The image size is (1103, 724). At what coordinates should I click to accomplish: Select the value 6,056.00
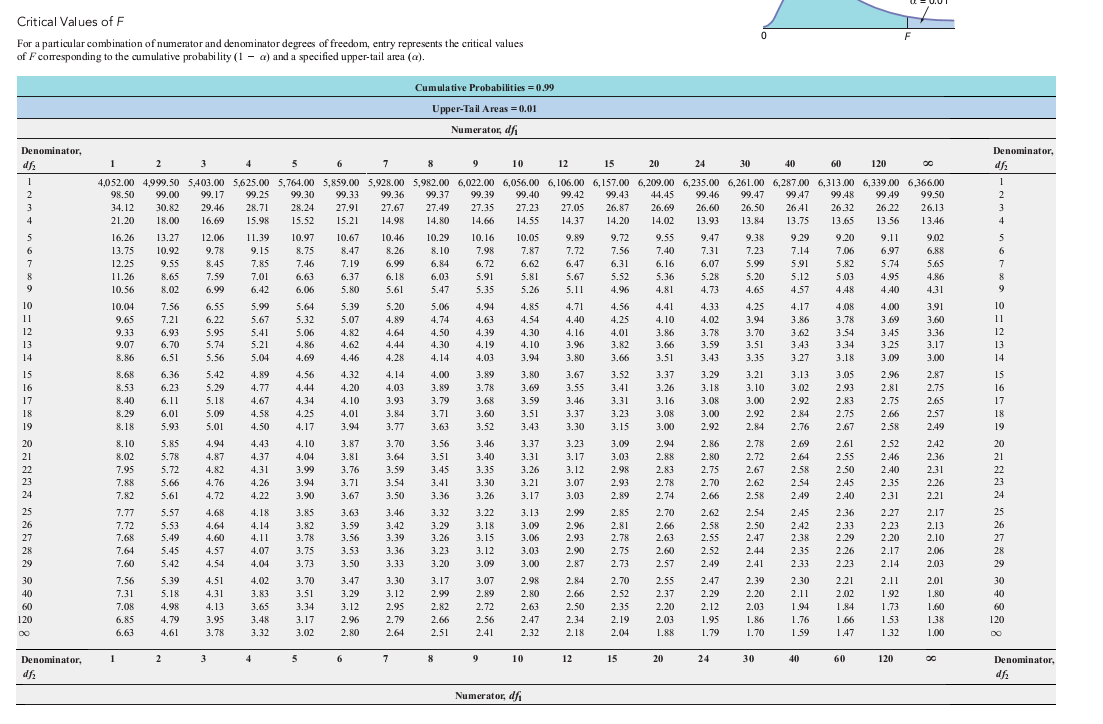521,182
